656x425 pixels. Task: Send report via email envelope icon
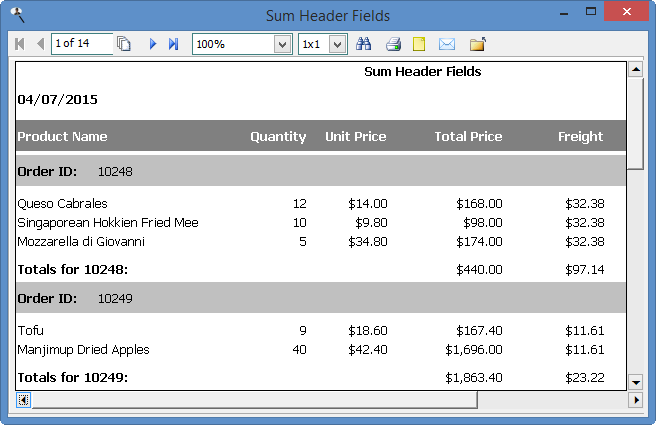tap(446, 44)
